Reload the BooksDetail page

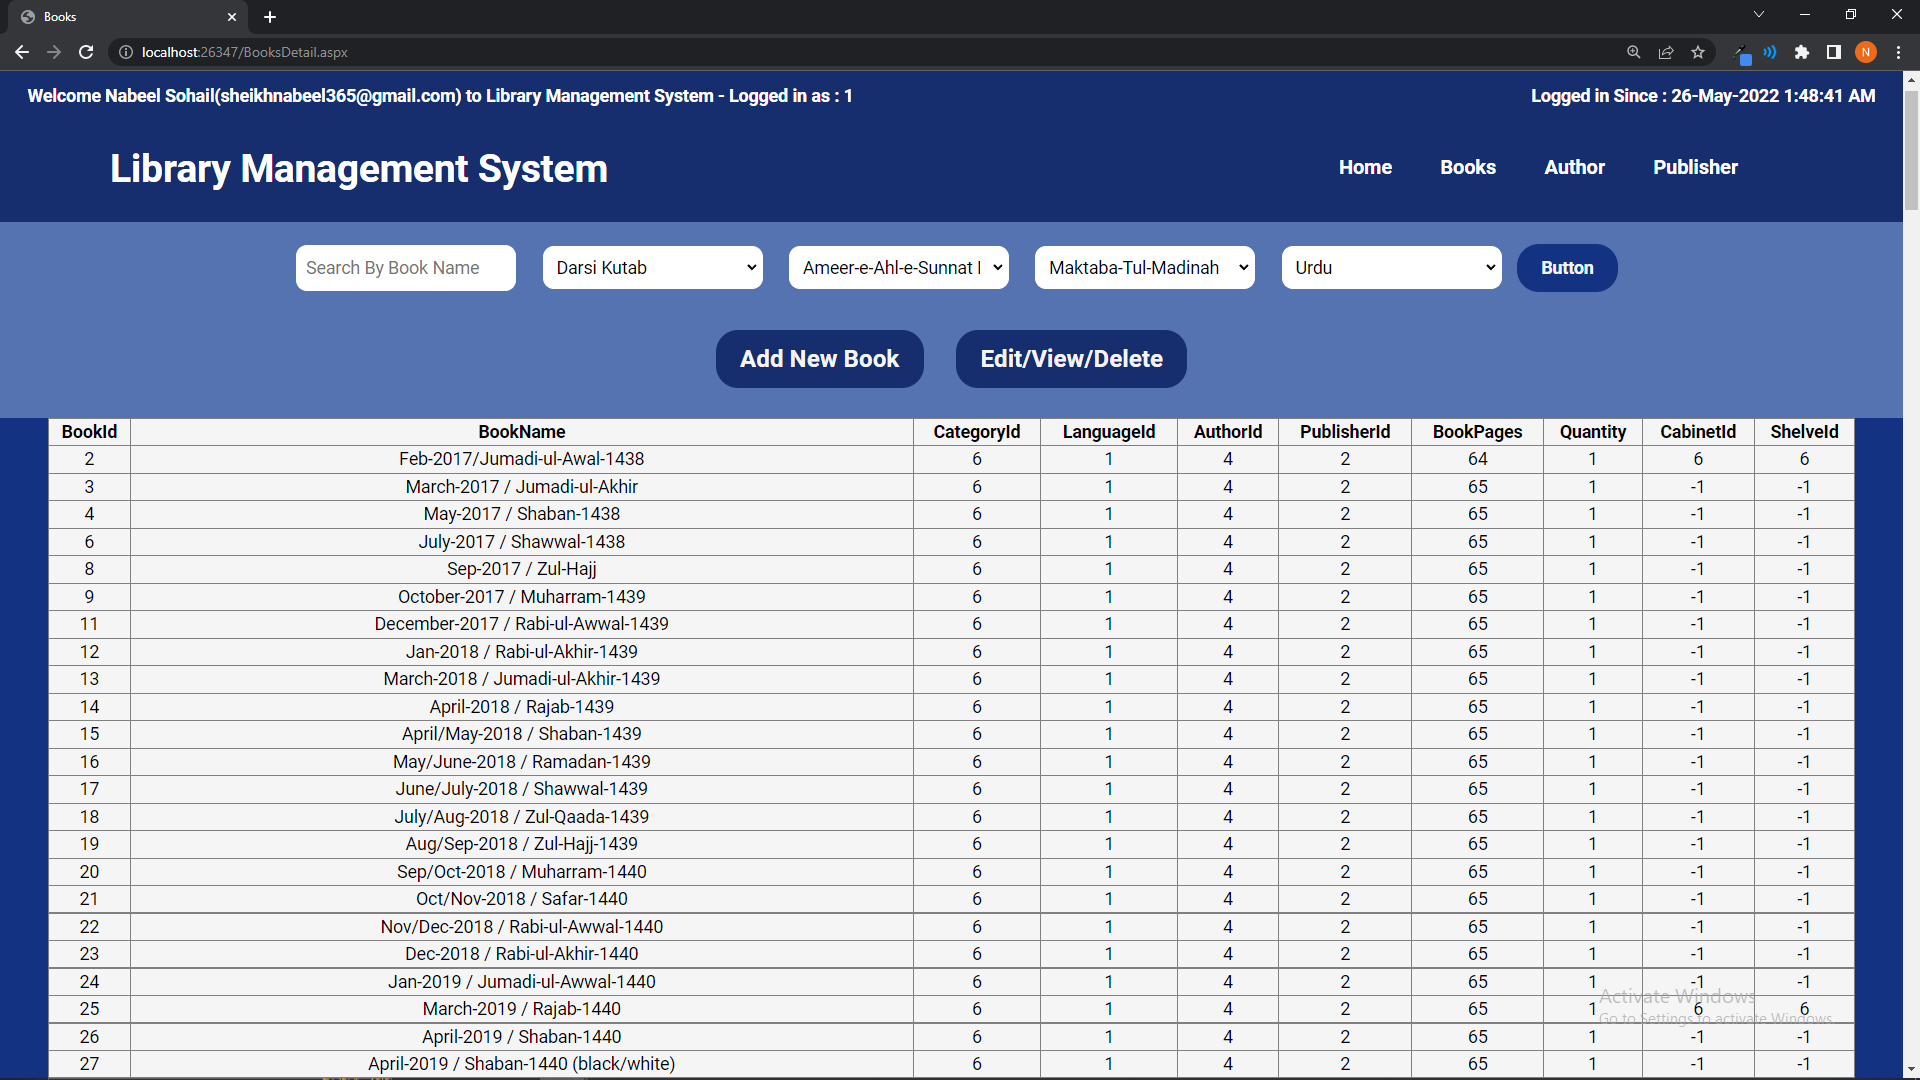[86, 52]
